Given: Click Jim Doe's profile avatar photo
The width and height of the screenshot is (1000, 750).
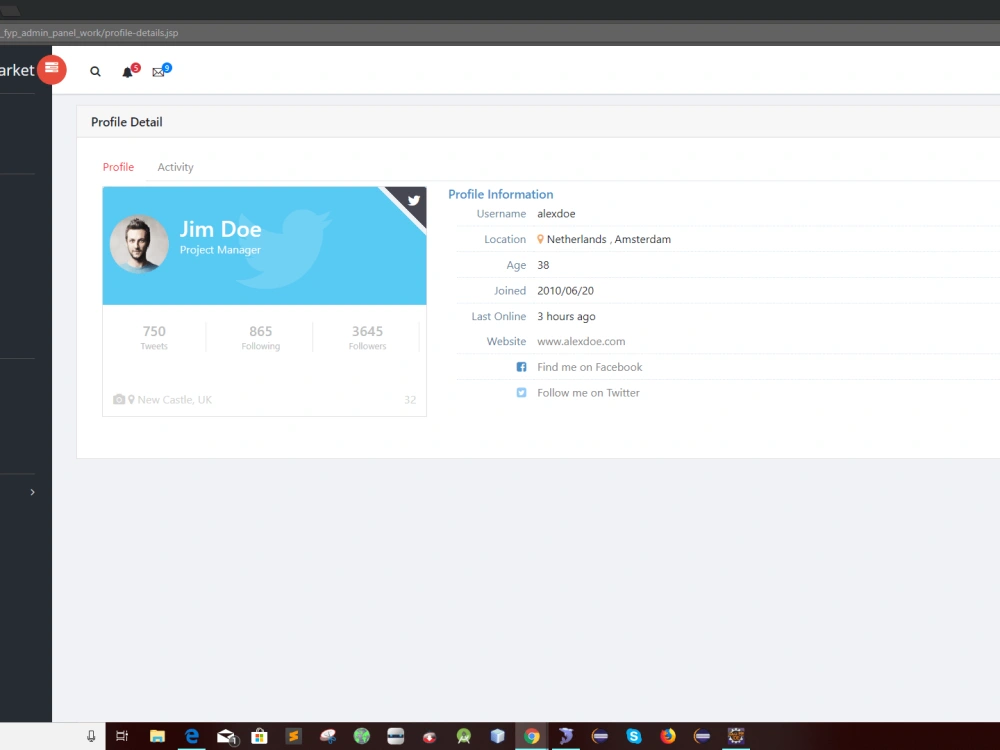Looking at the screenshot, I should point(139,244).
